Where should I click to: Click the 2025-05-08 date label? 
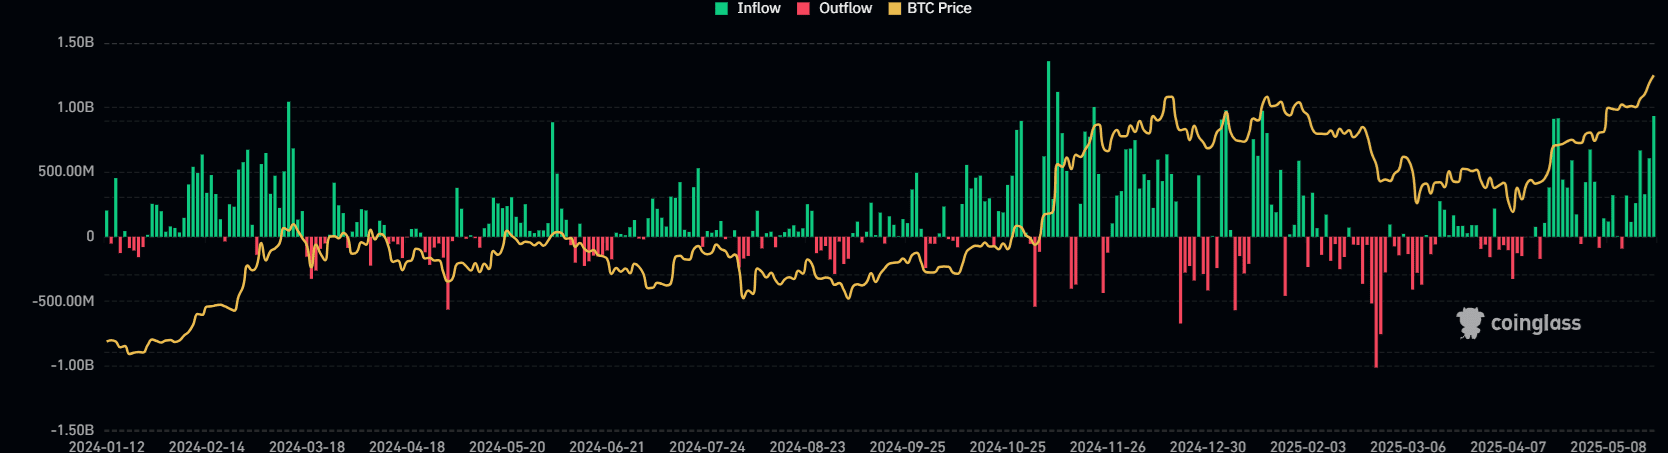(x=1608, y=446)
